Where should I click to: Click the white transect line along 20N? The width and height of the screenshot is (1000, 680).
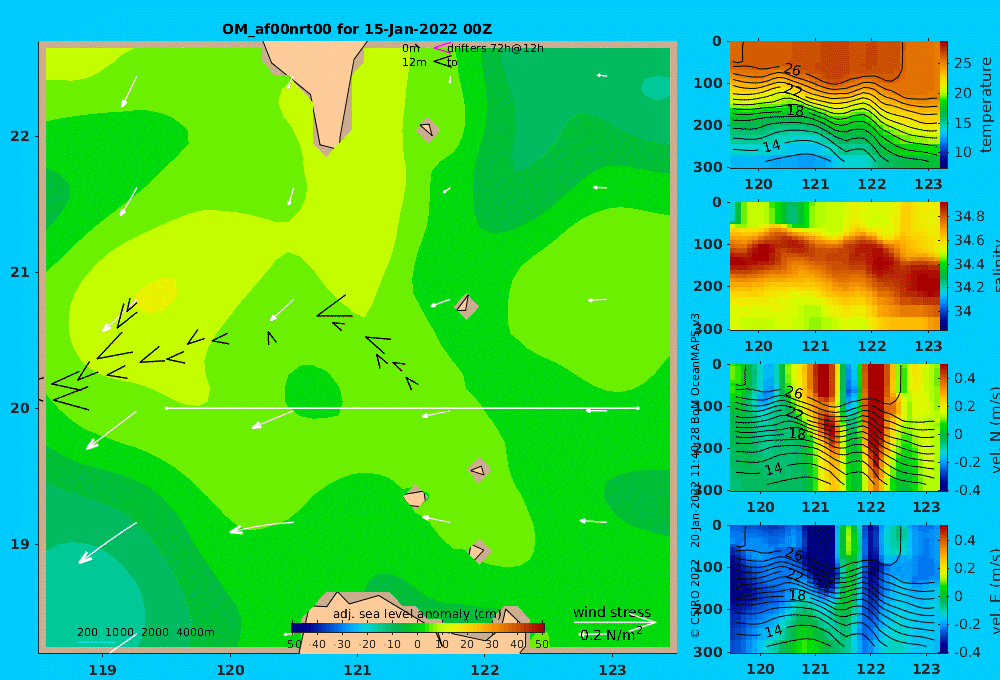click(x=402, y=408)
